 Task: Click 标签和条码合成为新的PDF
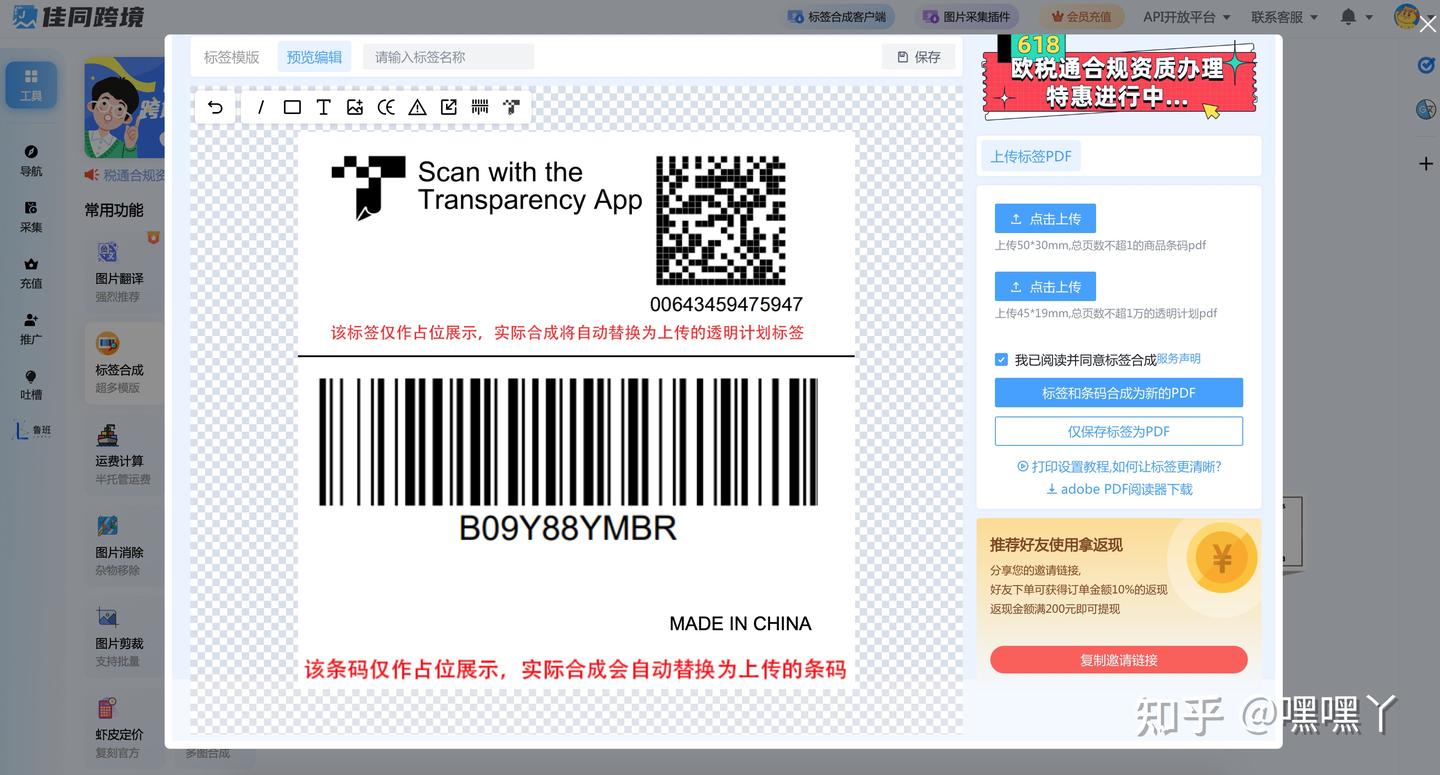1119,393
